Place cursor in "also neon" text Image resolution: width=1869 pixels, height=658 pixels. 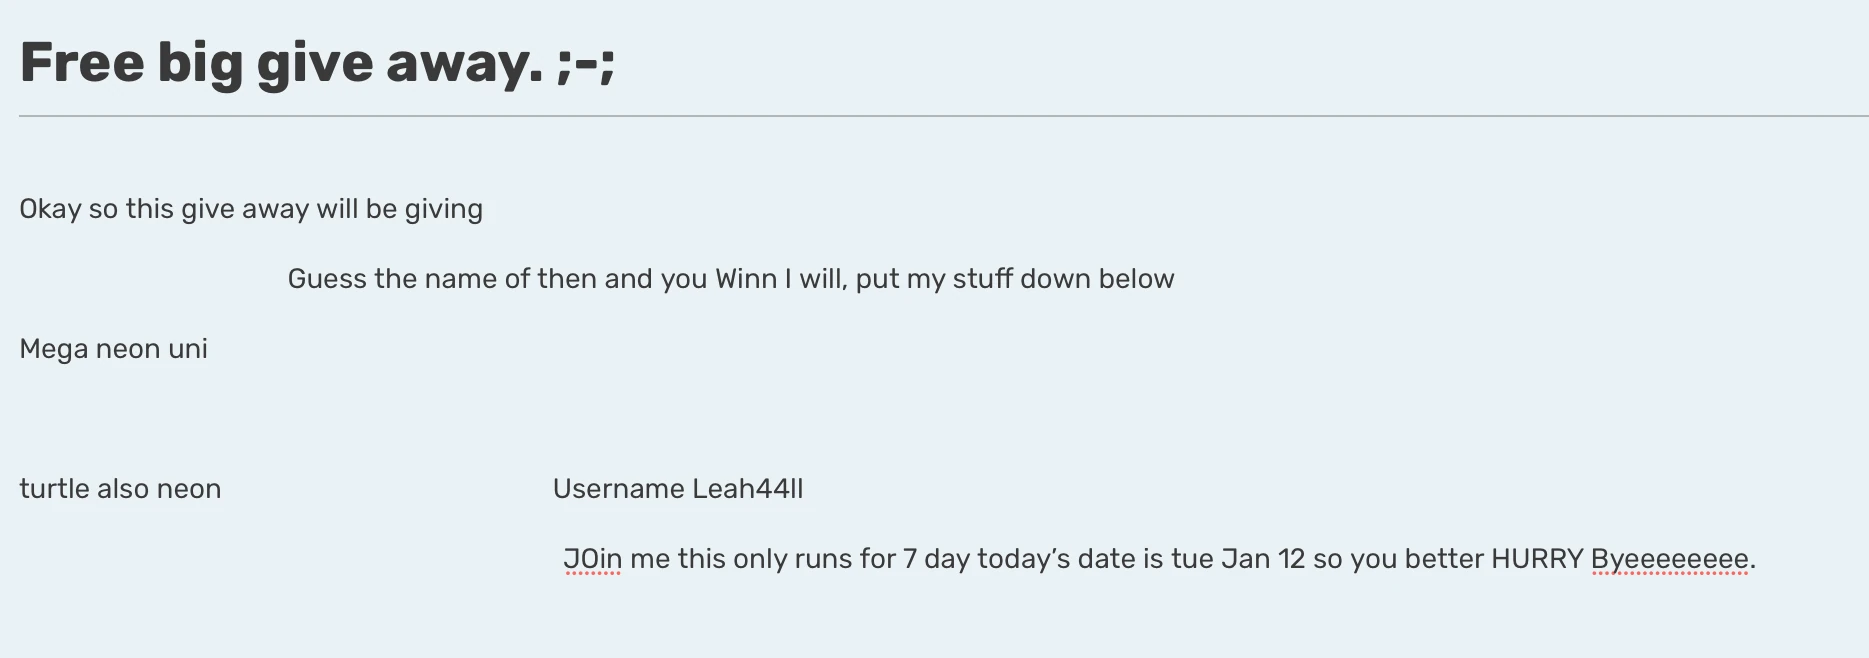click(159, 489)
